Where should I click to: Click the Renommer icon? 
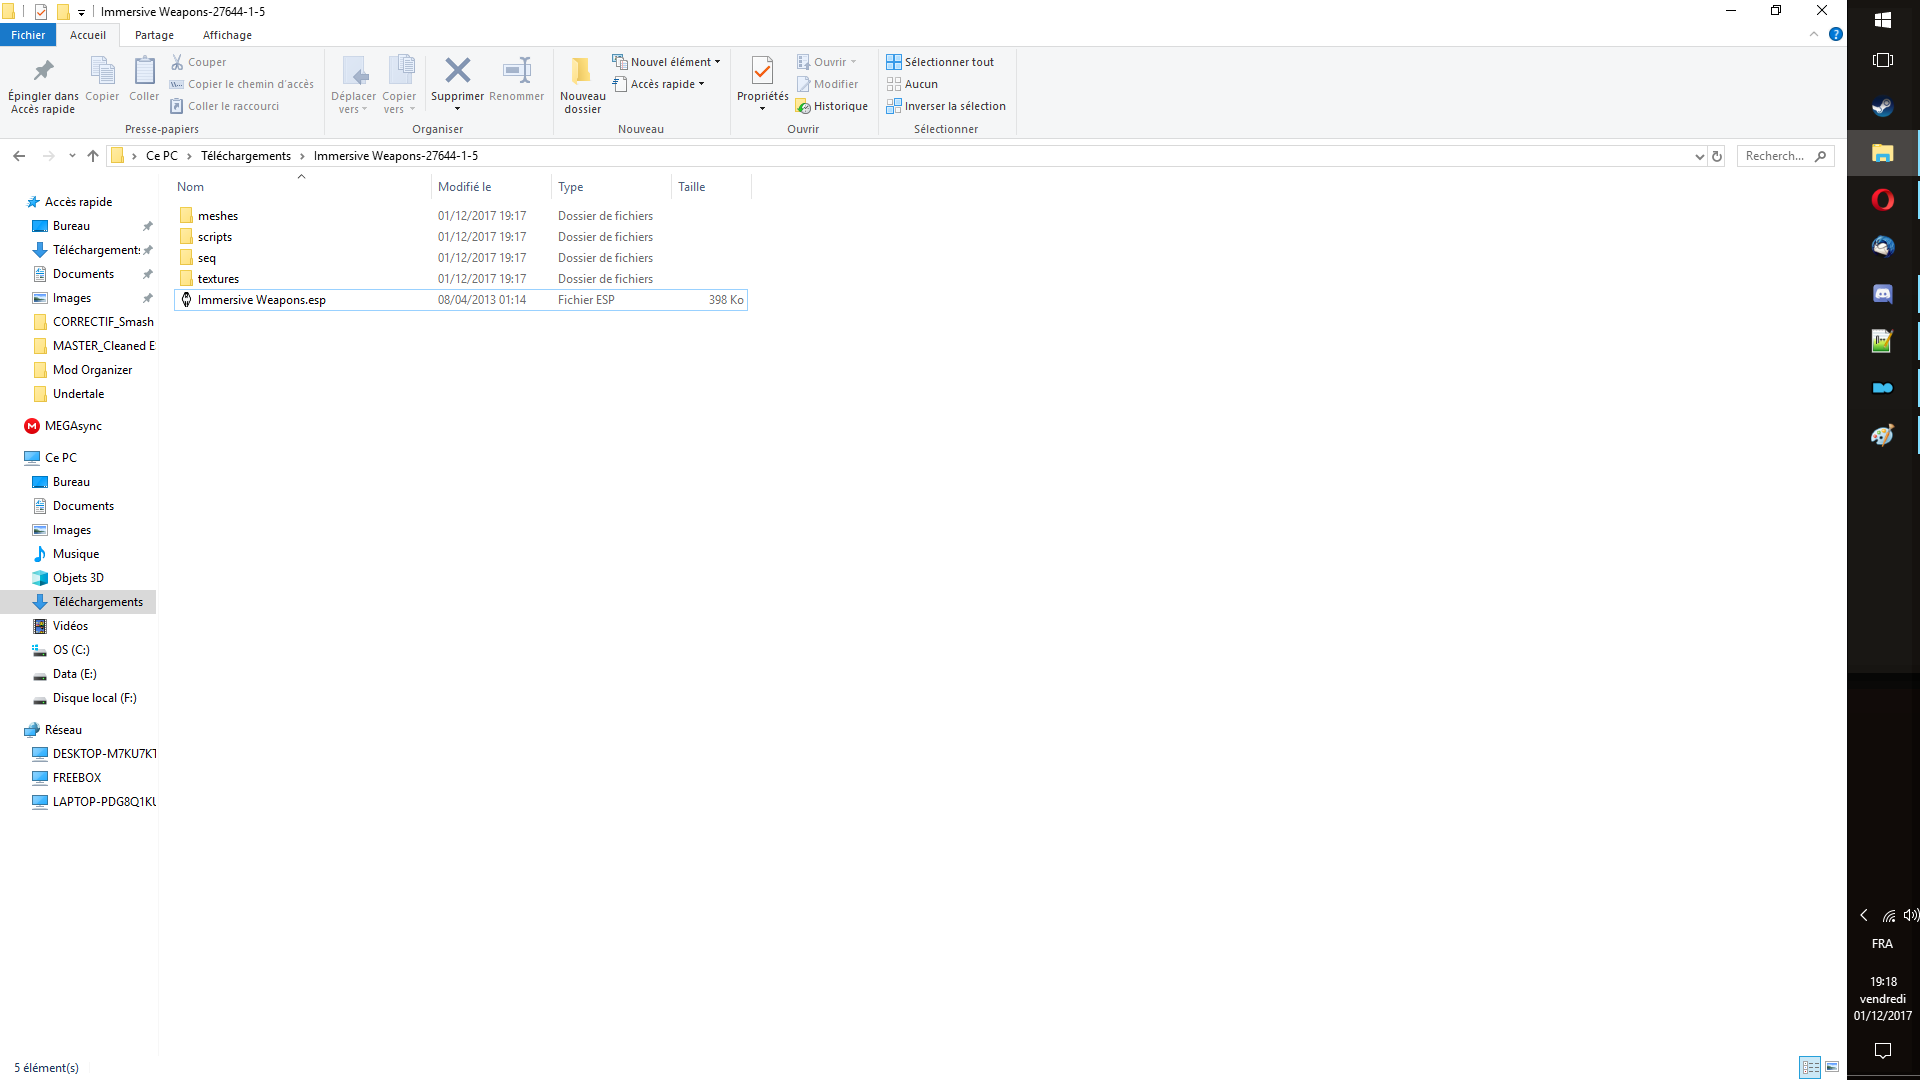coord(517,79)
